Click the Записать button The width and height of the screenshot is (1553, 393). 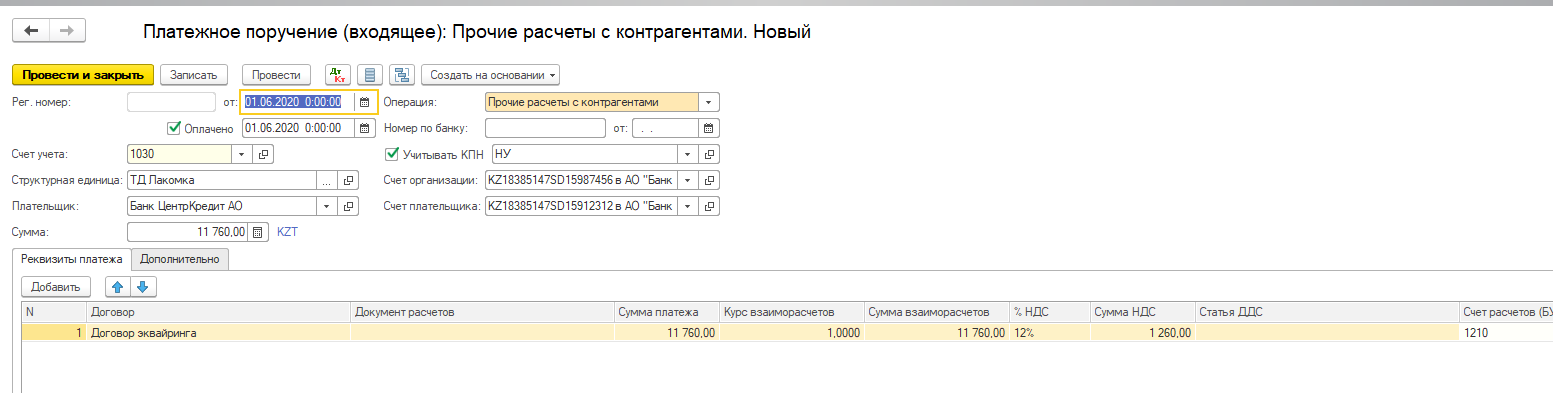pos(194,75)
